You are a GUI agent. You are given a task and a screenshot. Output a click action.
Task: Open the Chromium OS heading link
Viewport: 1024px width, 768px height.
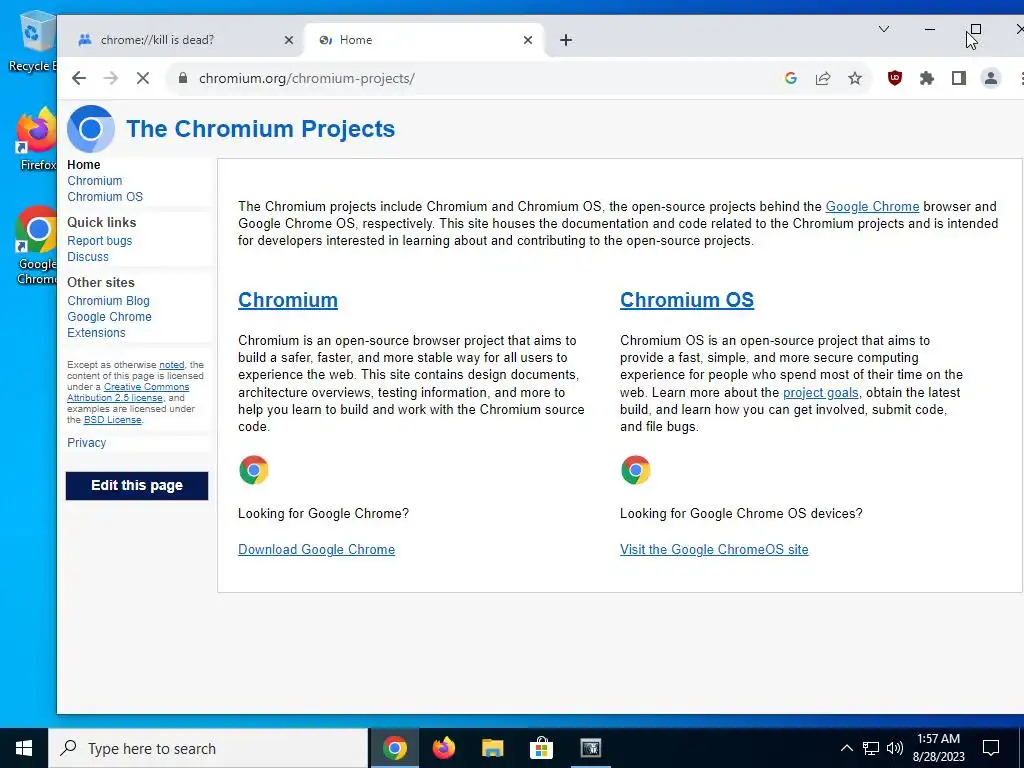coord(687,300)
